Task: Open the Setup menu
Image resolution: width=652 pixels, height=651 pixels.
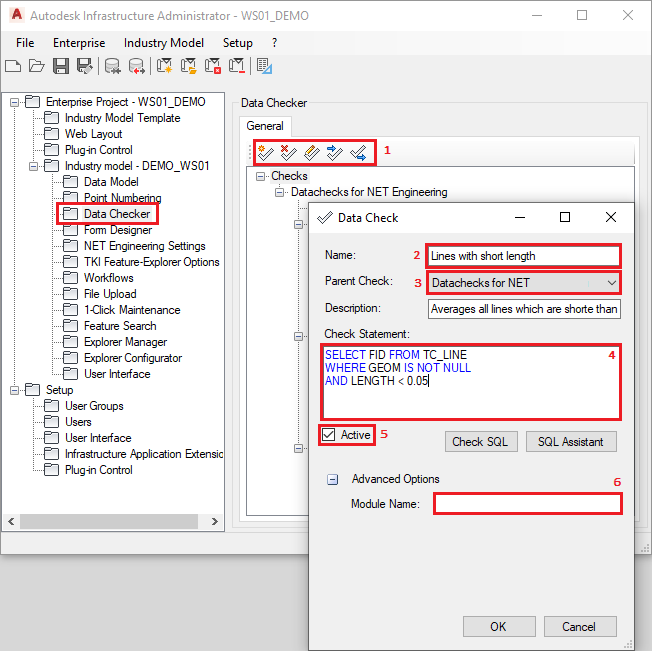Action: pos(237,43)
